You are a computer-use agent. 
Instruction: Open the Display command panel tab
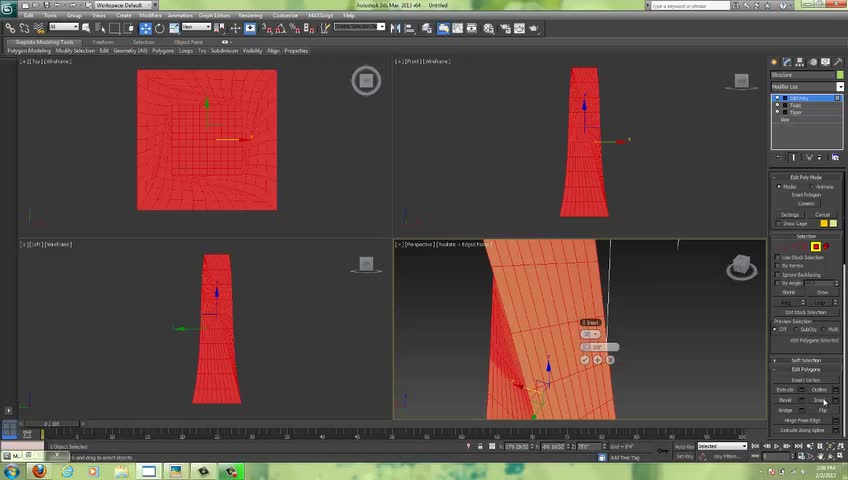coord(825,62)
